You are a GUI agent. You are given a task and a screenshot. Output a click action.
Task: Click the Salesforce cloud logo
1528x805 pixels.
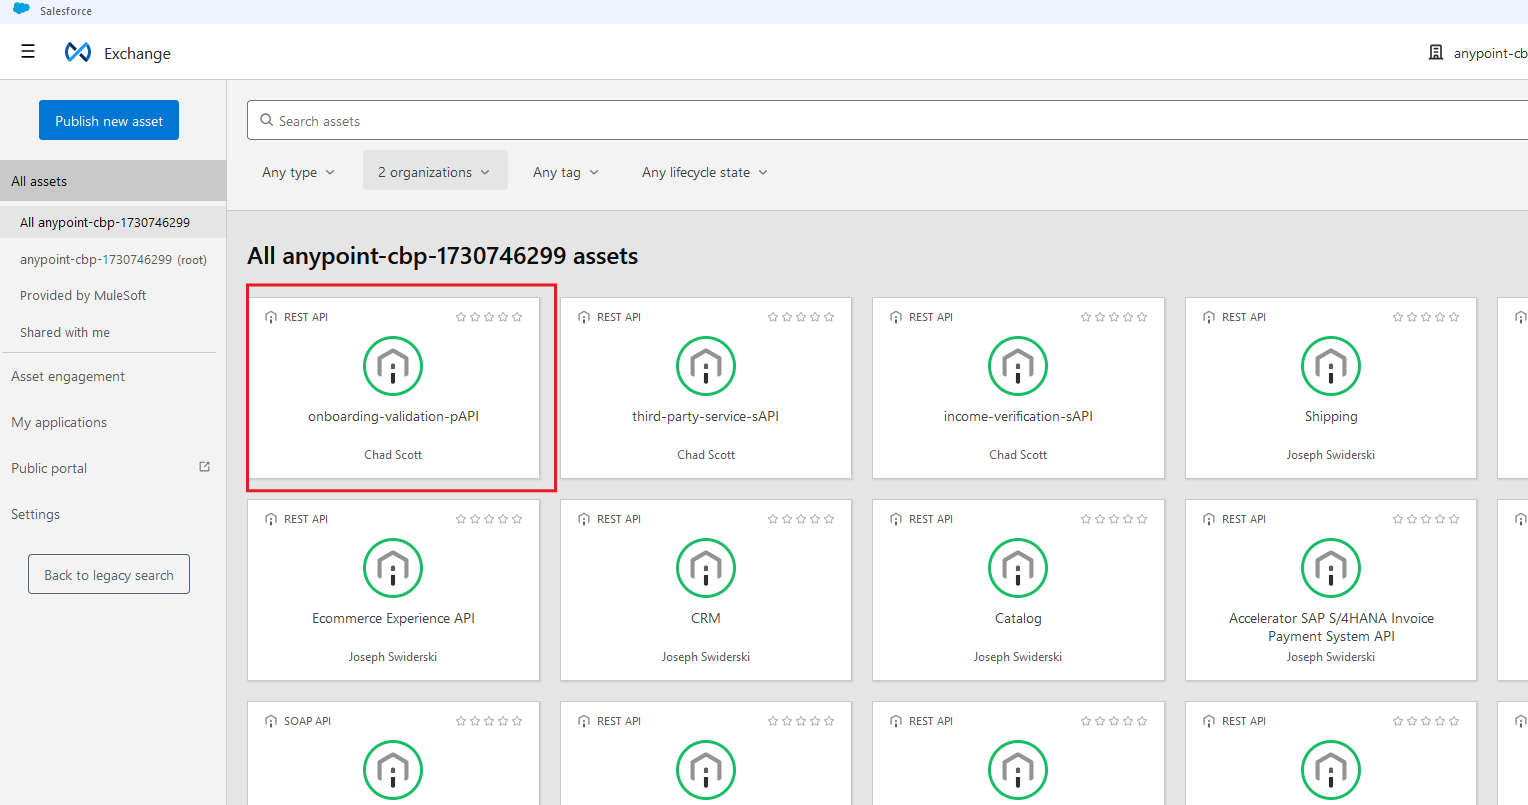21,10
